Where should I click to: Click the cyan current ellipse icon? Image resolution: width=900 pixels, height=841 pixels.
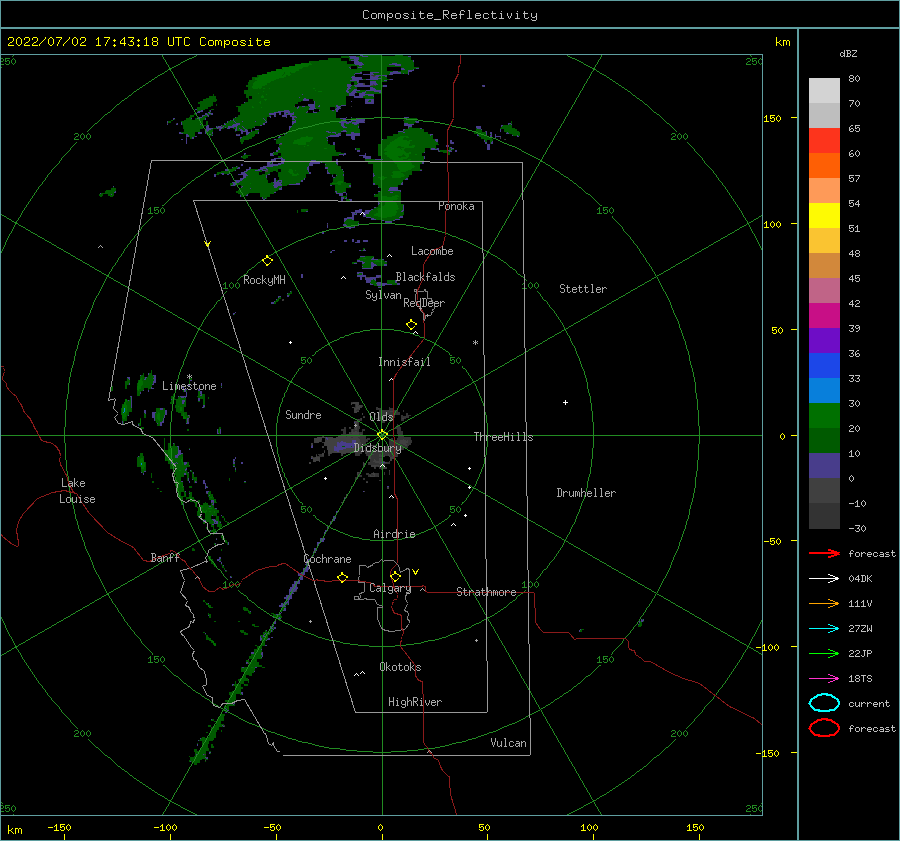coord(824,703)
